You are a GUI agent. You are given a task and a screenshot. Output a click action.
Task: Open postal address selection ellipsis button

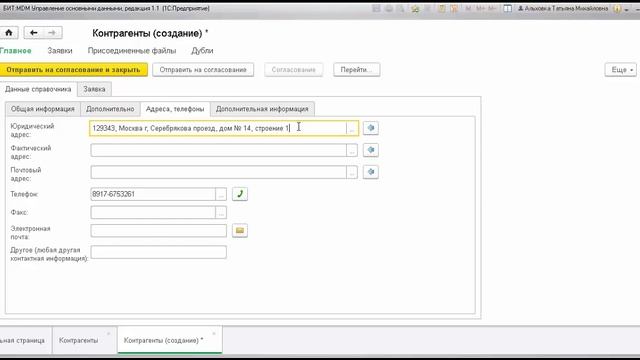click(351, 172)
